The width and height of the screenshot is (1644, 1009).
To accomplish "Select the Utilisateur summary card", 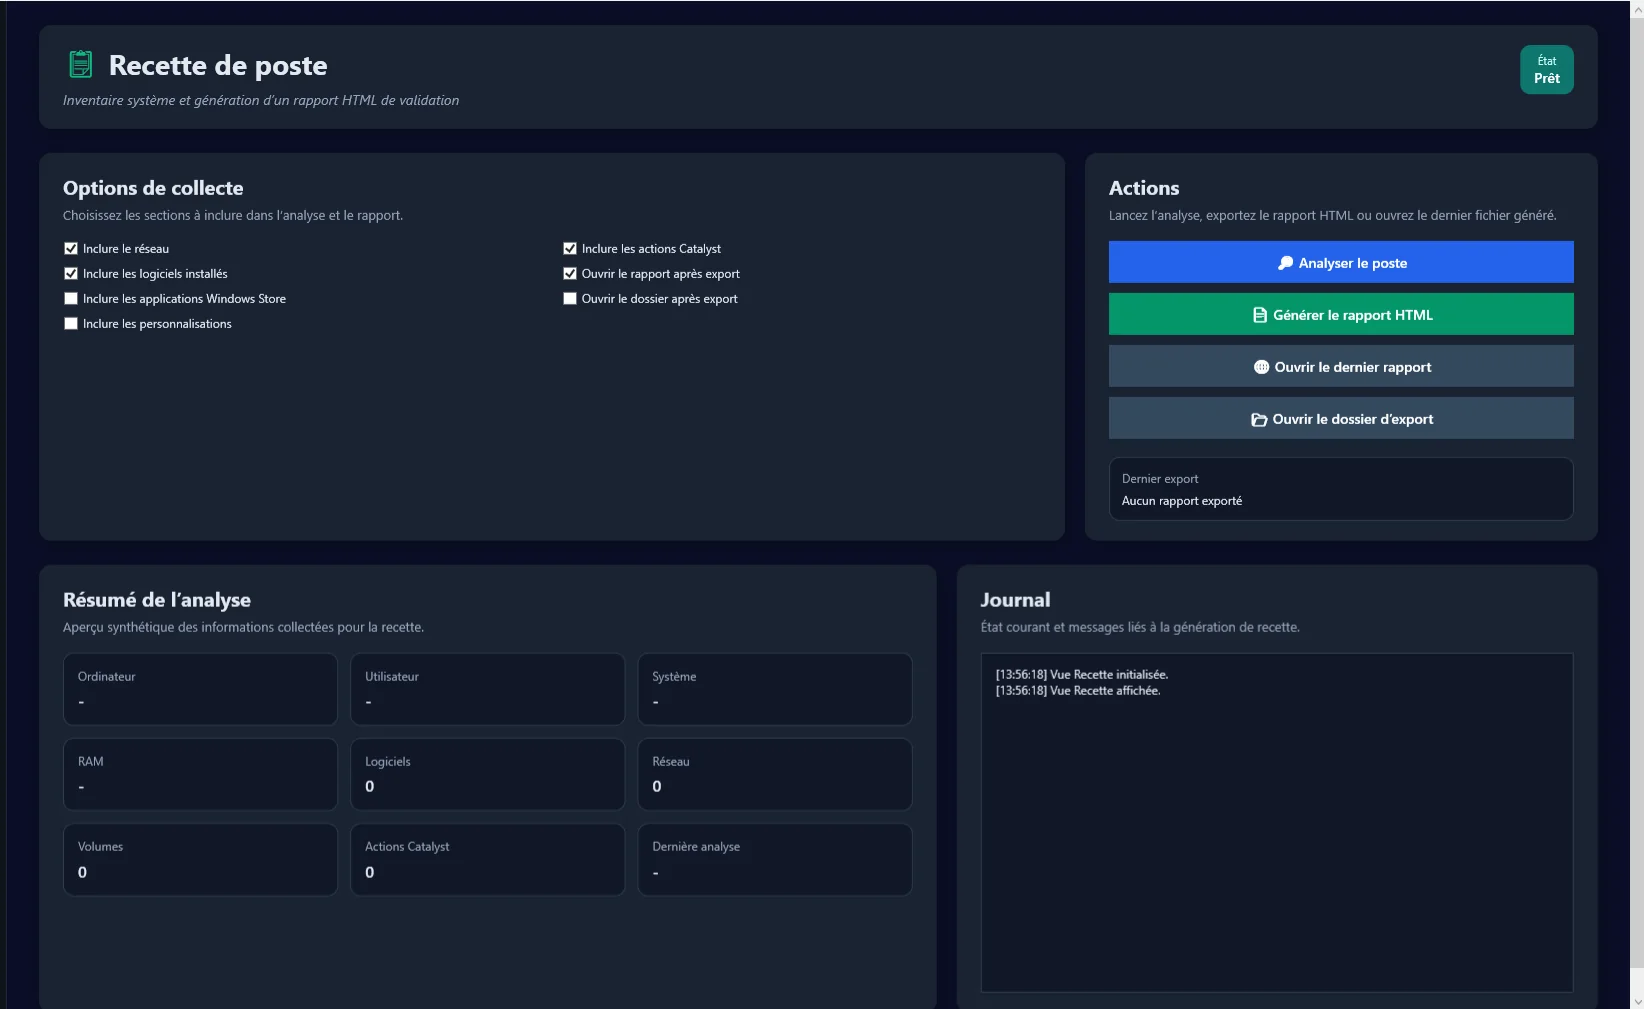I will 488,689.
